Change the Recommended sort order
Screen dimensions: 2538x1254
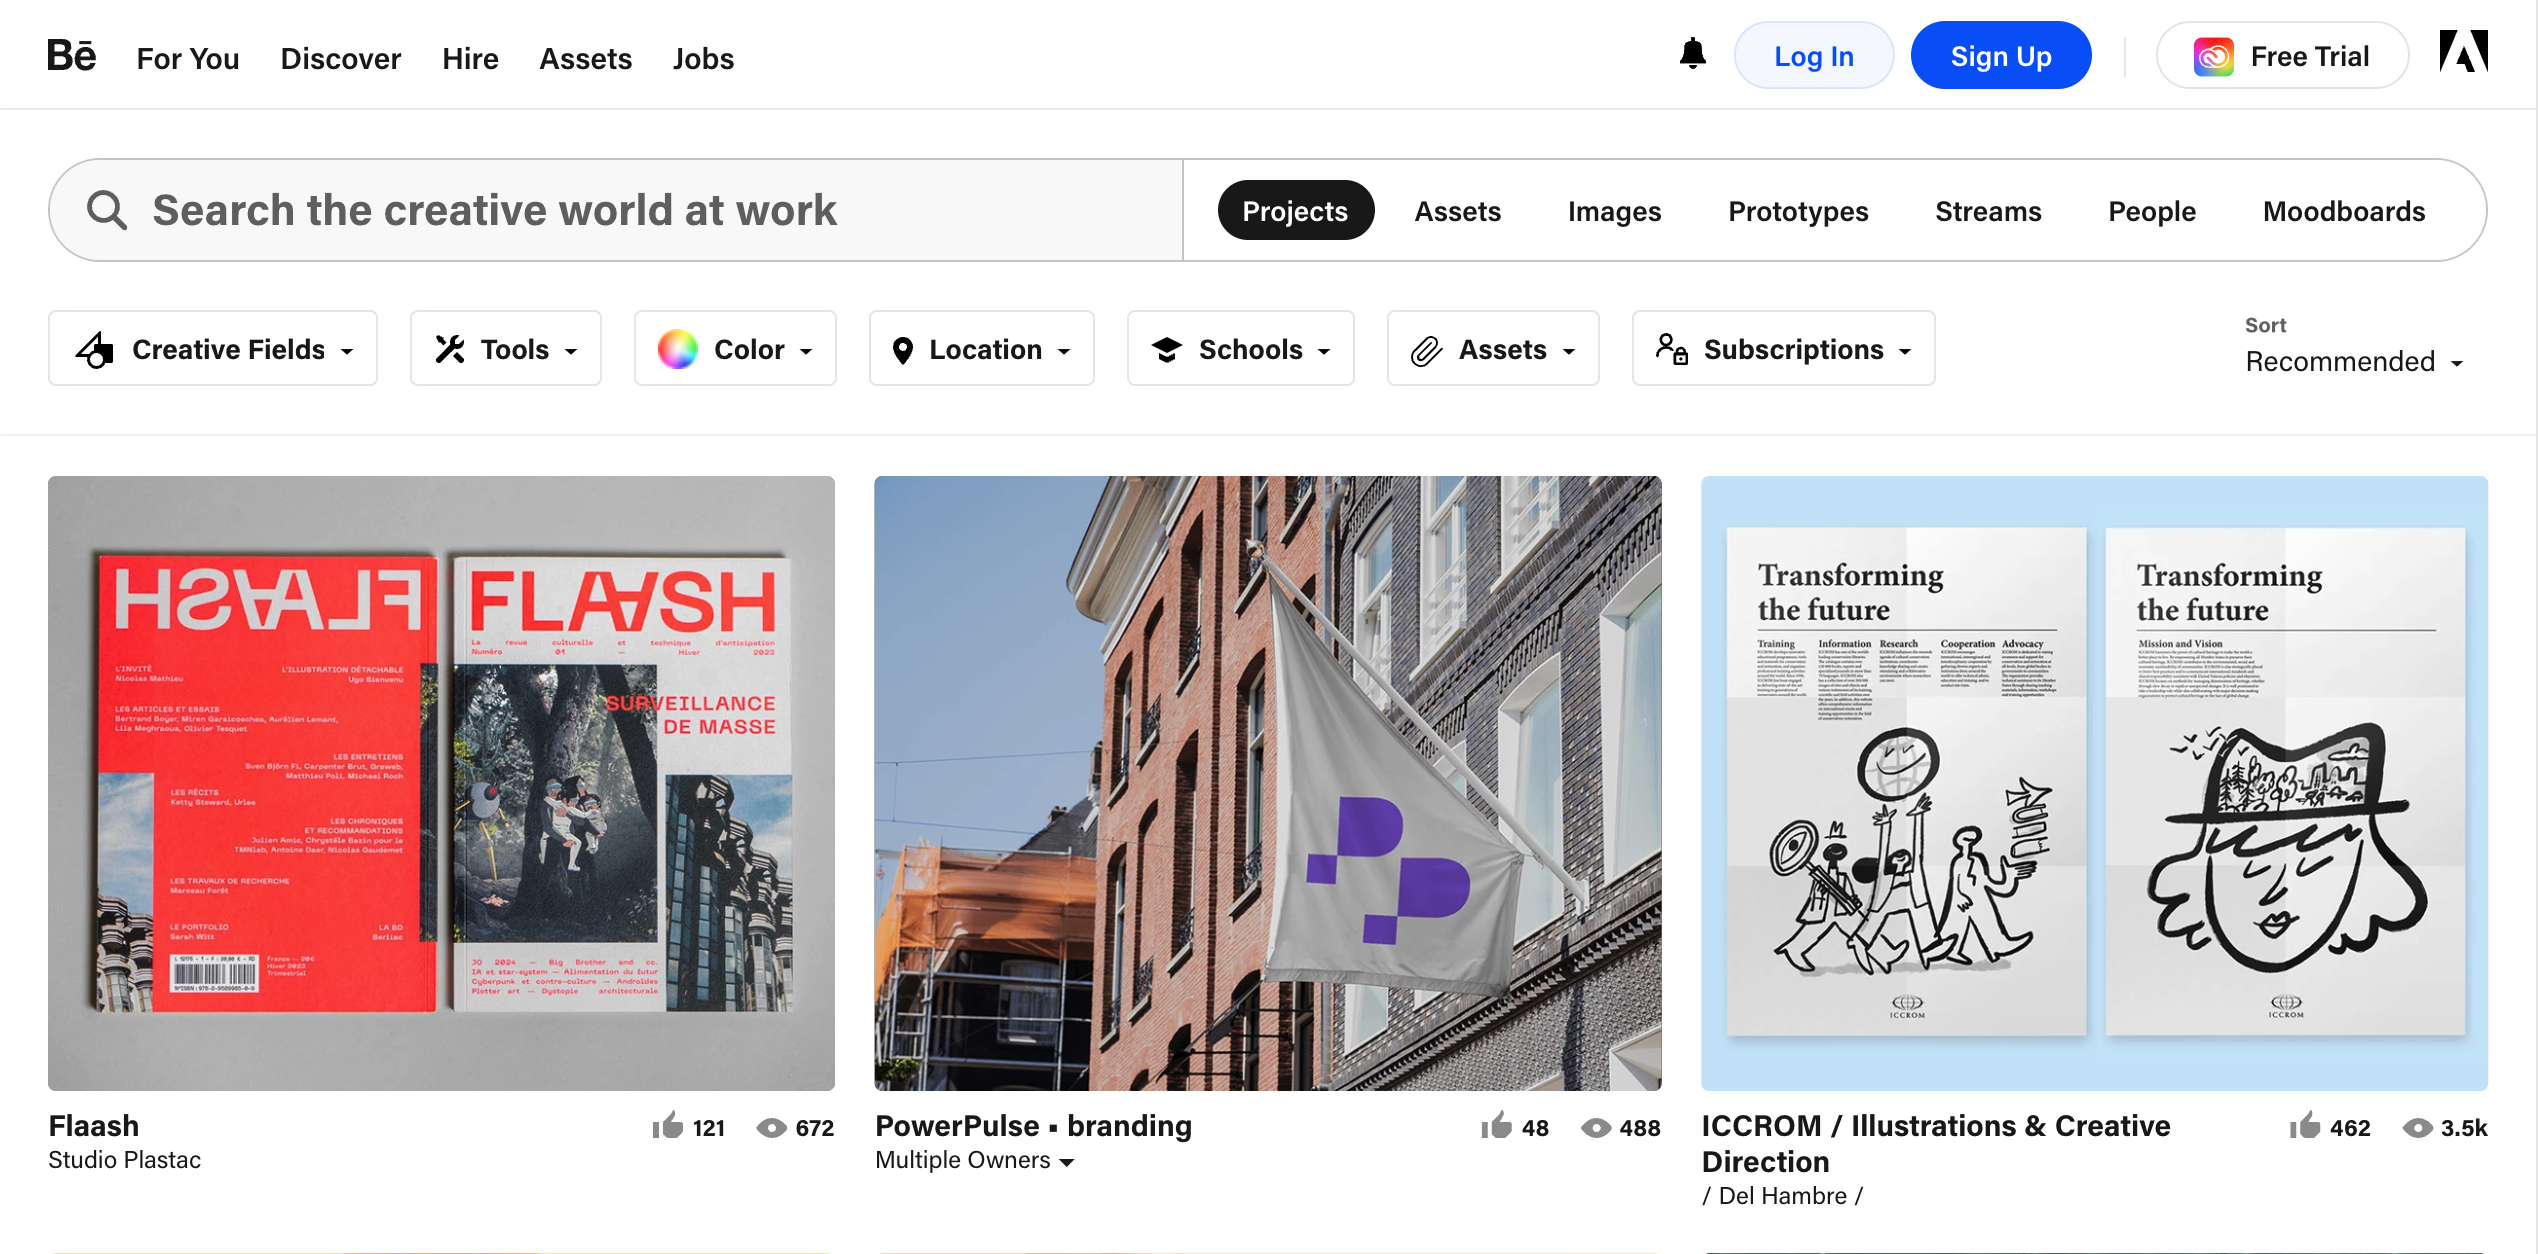coord(2354,362)
